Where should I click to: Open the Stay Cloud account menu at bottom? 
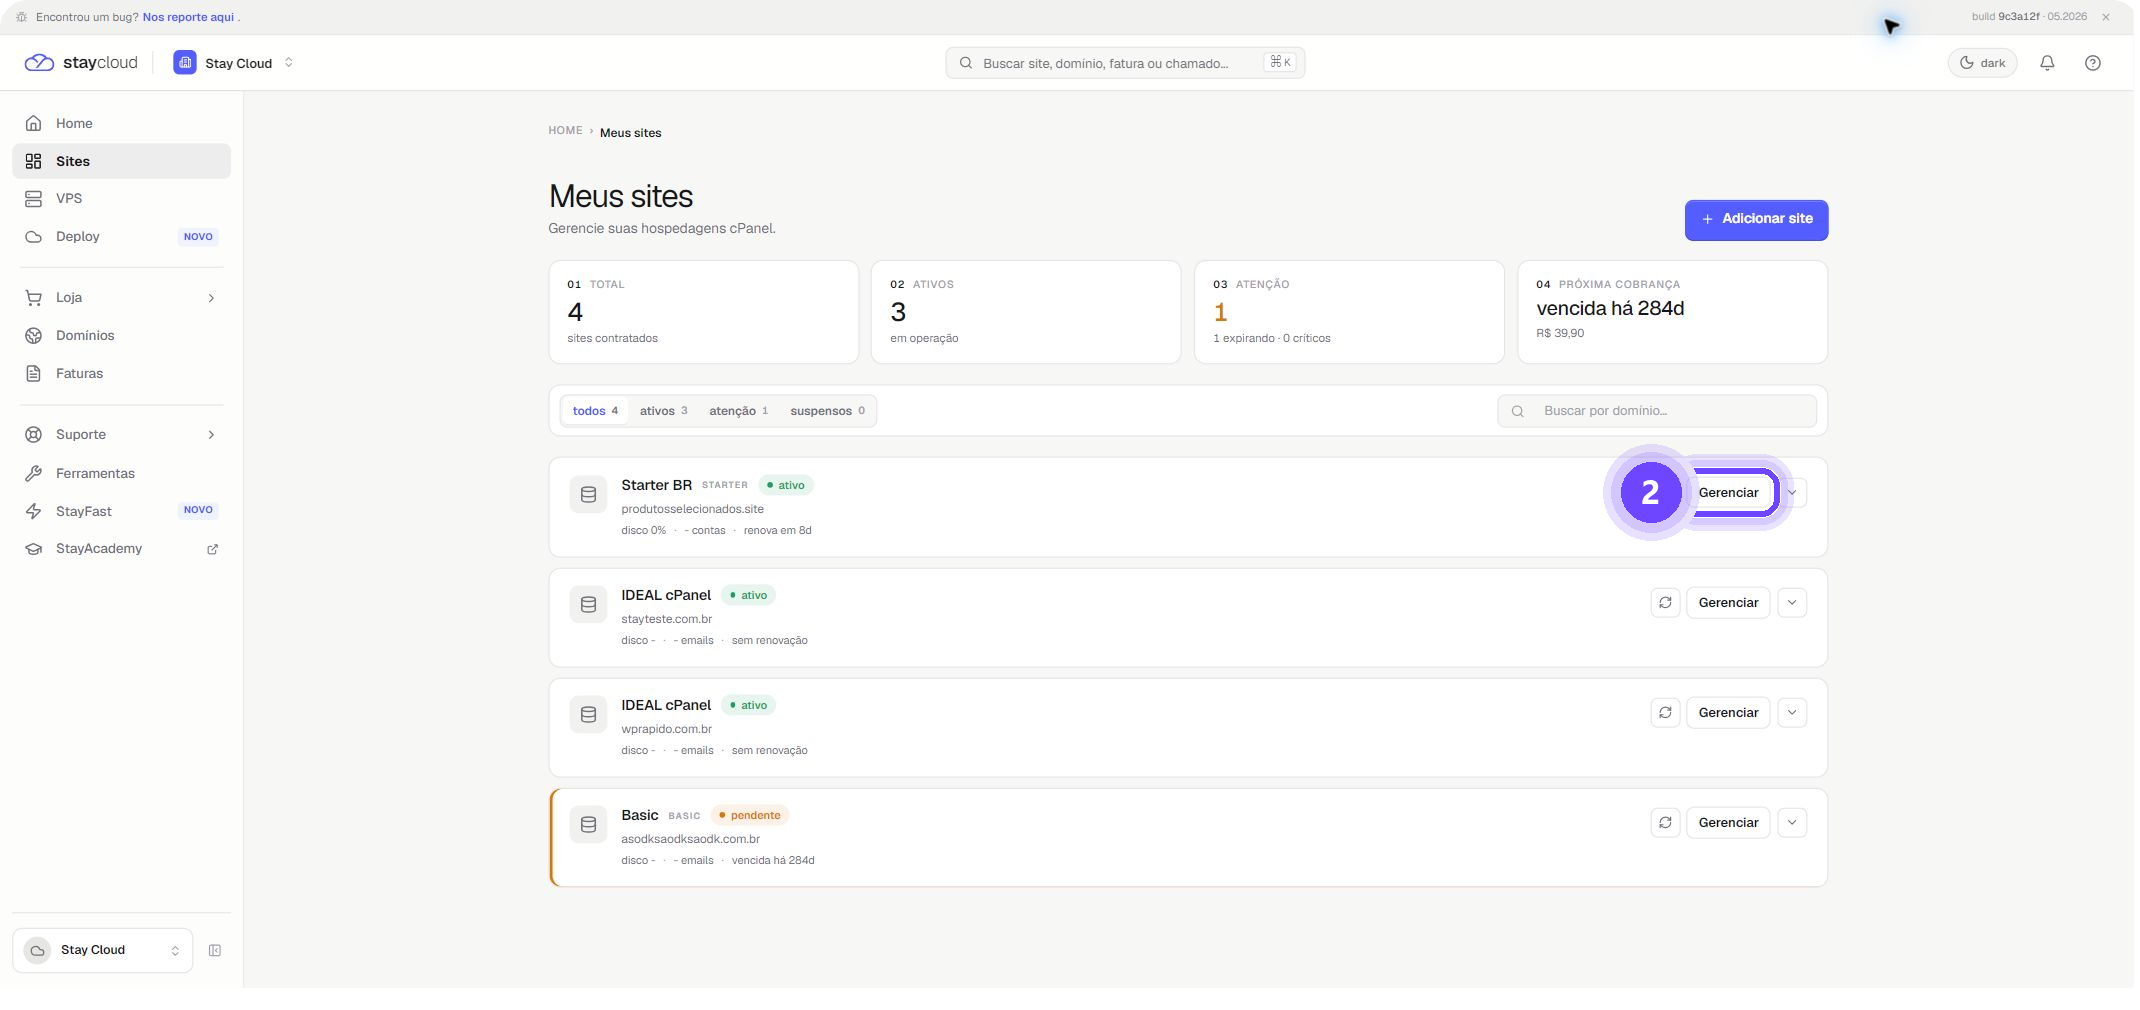[102, 950]
